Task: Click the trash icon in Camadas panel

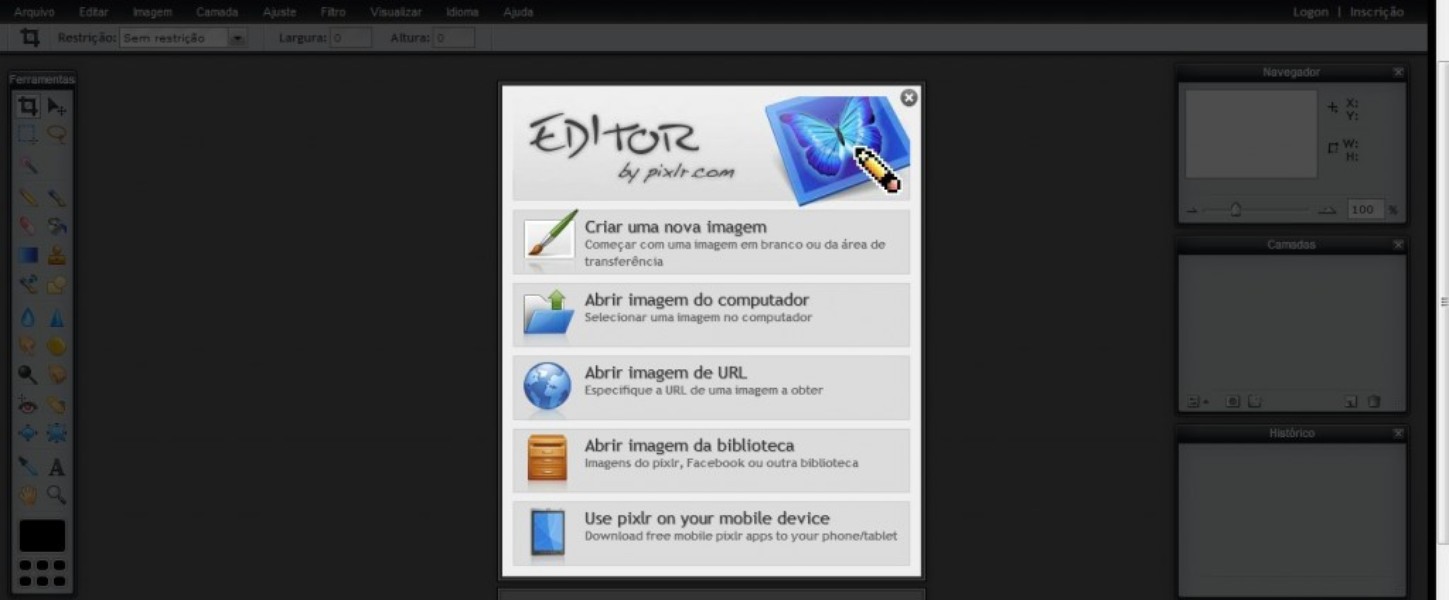Action: coord(1374,402)
